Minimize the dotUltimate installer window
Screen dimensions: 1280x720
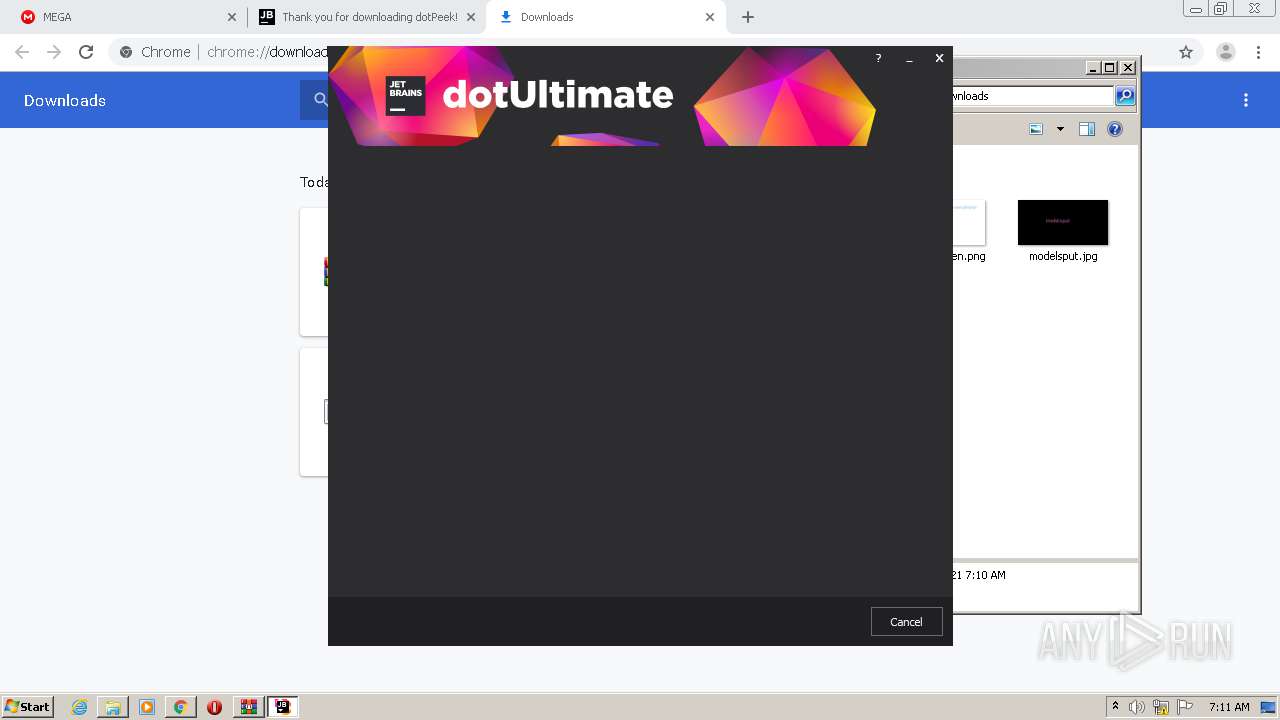pyautogui.click(x=909, y=59)
